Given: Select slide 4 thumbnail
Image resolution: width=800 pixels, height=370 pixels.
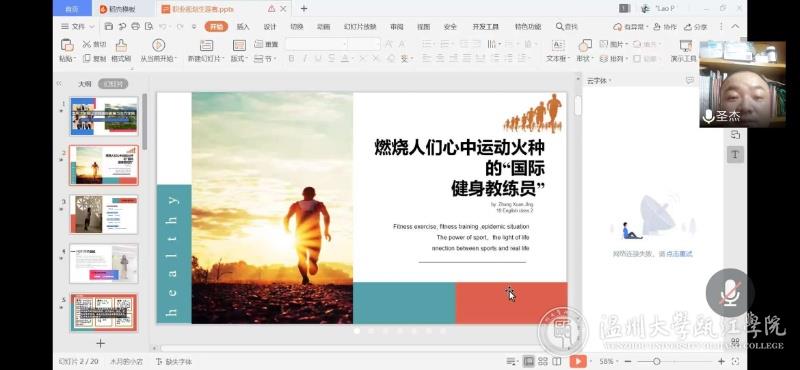Looking at the screenshot, I should (x=104, y=263).
